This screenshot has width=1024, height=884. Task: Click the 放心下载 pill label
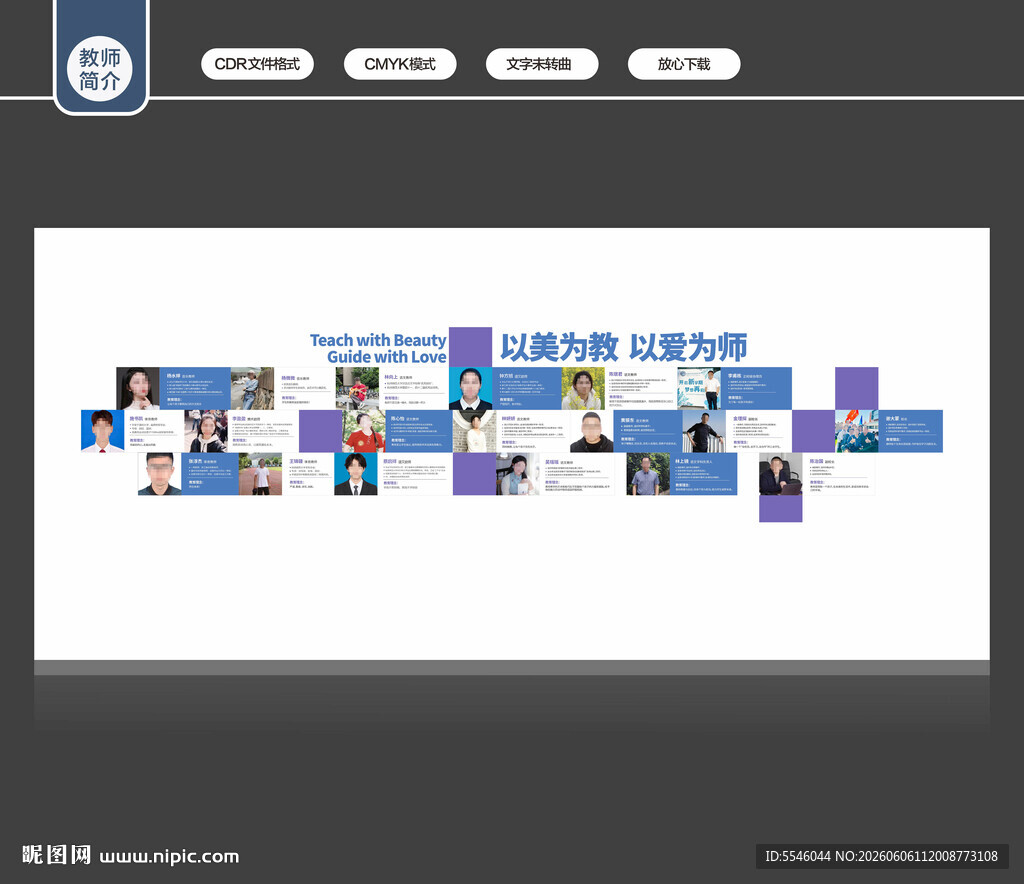684,64
